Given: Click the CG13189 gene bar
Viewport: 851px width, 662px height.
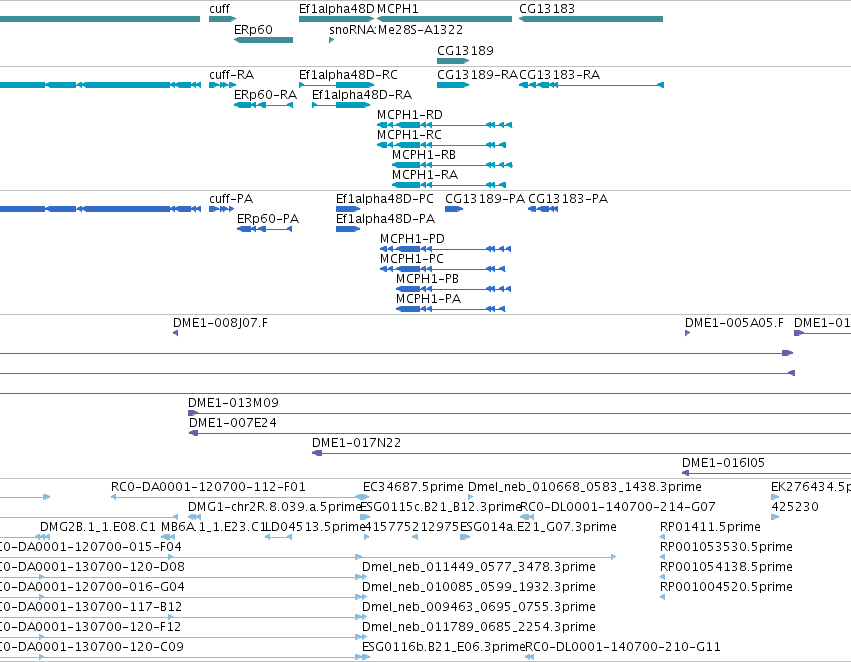Looking at the screenshot, I should pos(453,61).
